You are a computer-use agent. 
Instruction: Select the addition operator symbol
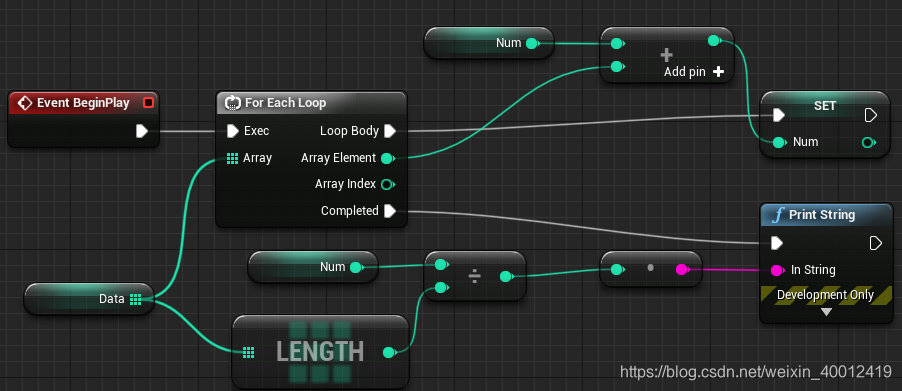coord(666,55)
